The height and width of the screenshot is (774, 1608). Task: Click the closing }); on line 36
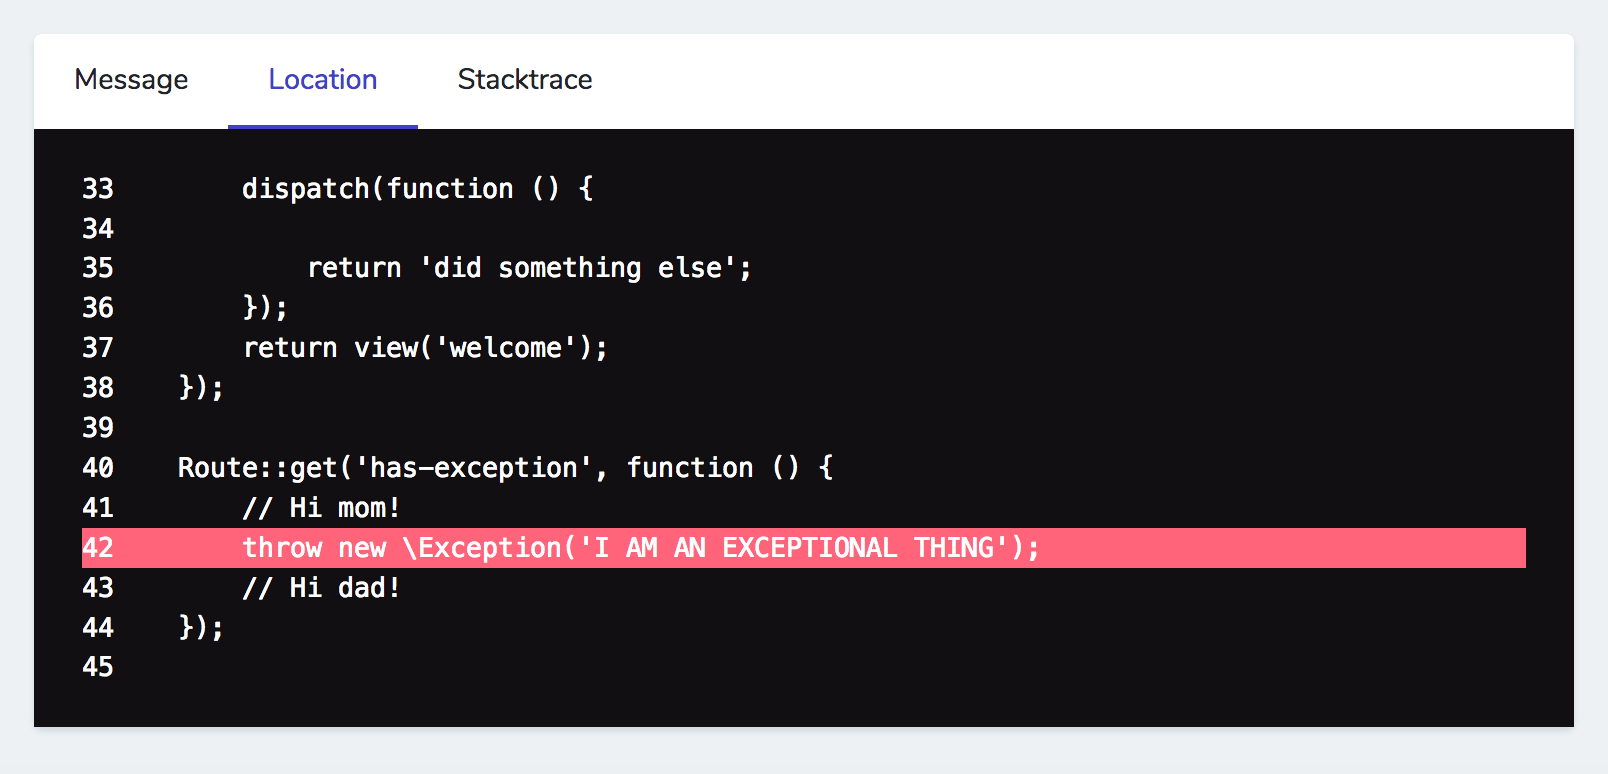coord(265,308)
